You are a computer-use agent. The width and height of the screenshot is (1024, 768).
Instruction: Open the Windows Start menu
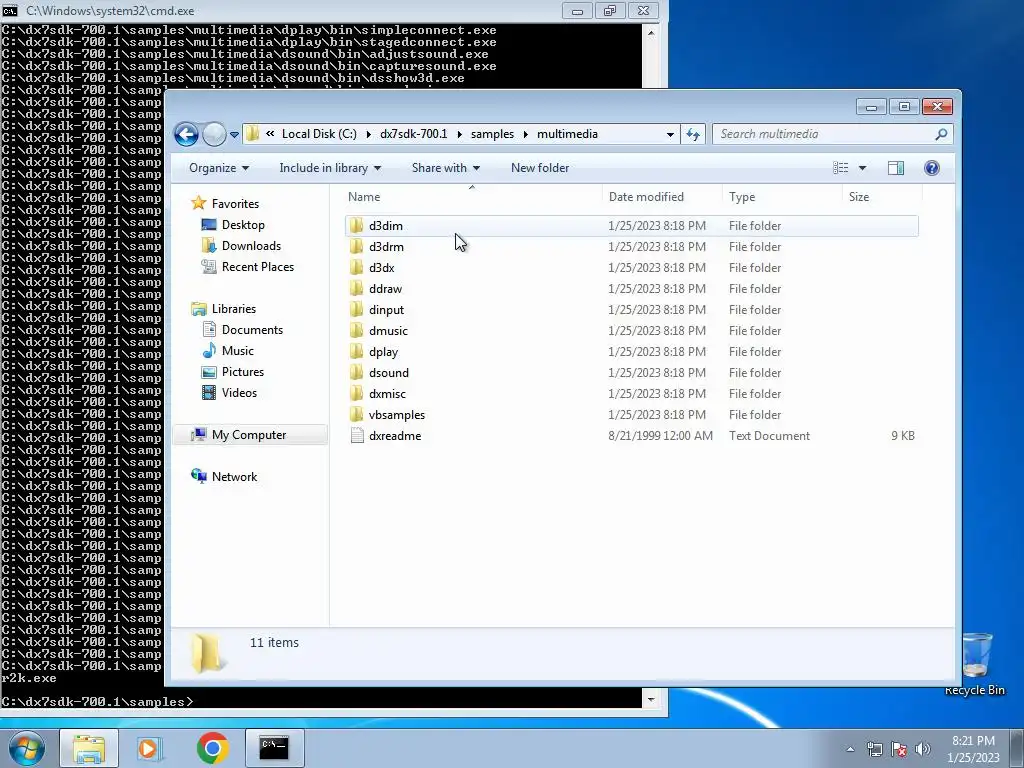[x=25, y=748]
